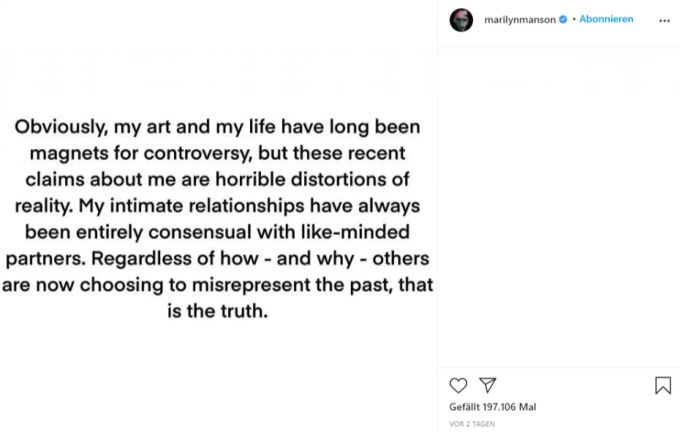
Task: Click the line are now choosing to misrepresent
Action: [x=217, y=285]
